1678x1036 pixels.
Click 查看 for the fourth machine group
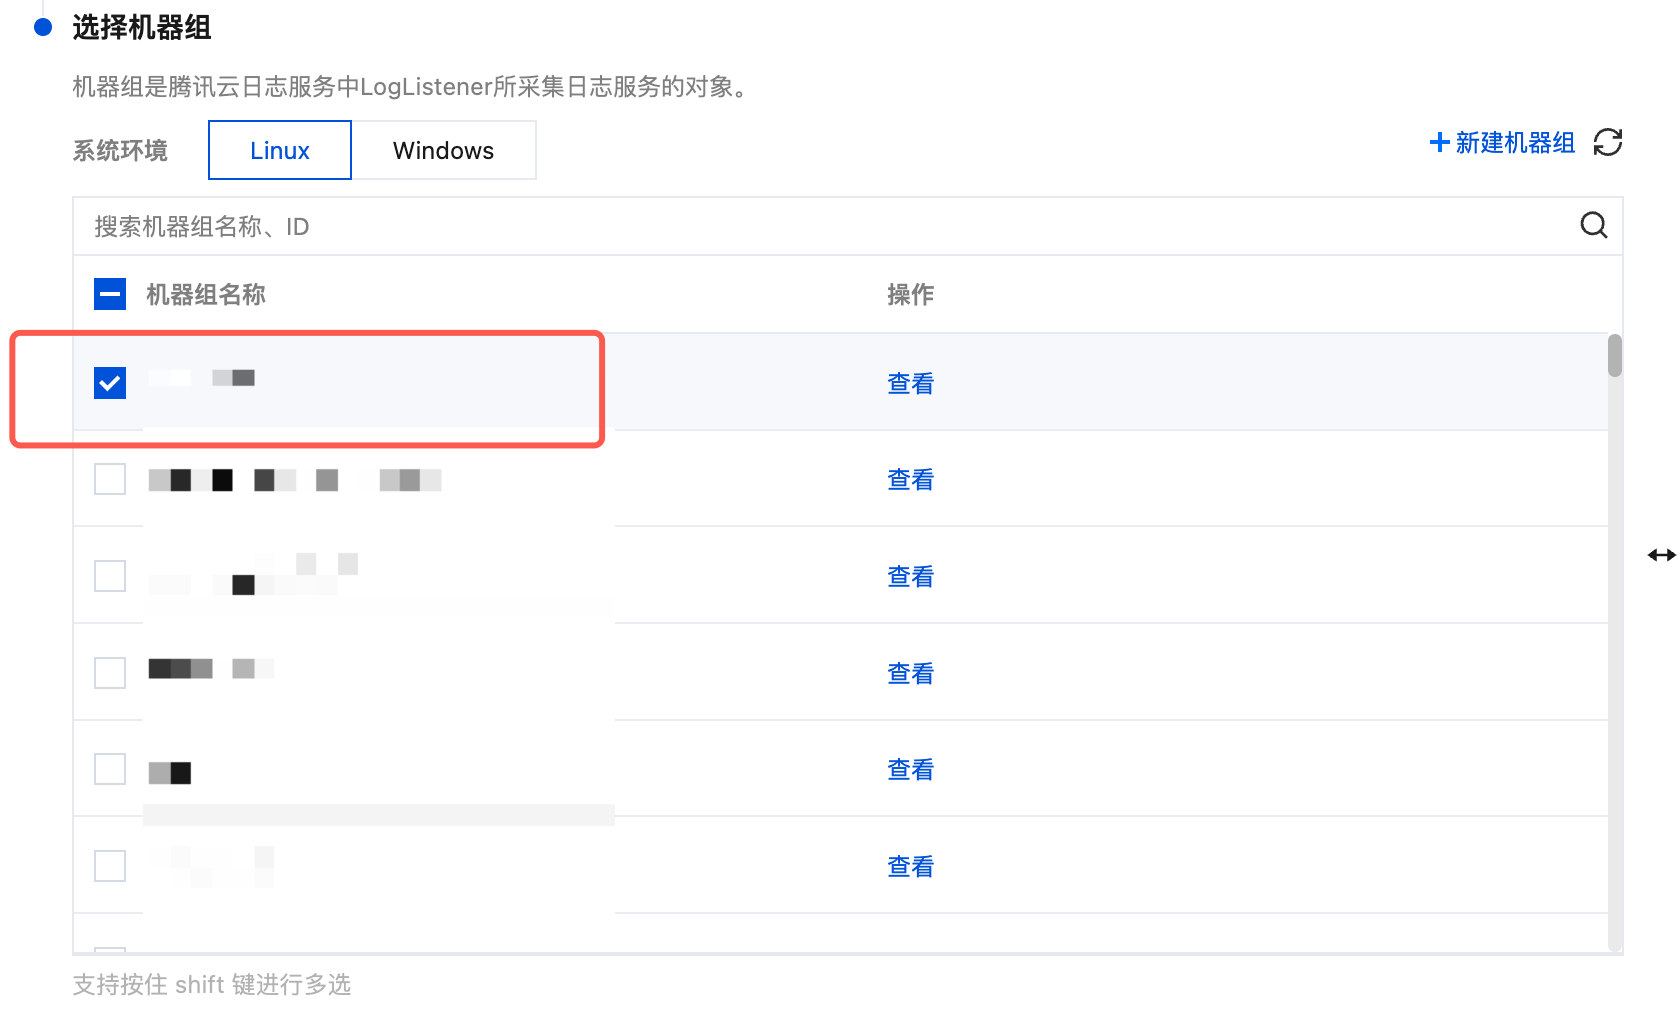coord(910,674)
